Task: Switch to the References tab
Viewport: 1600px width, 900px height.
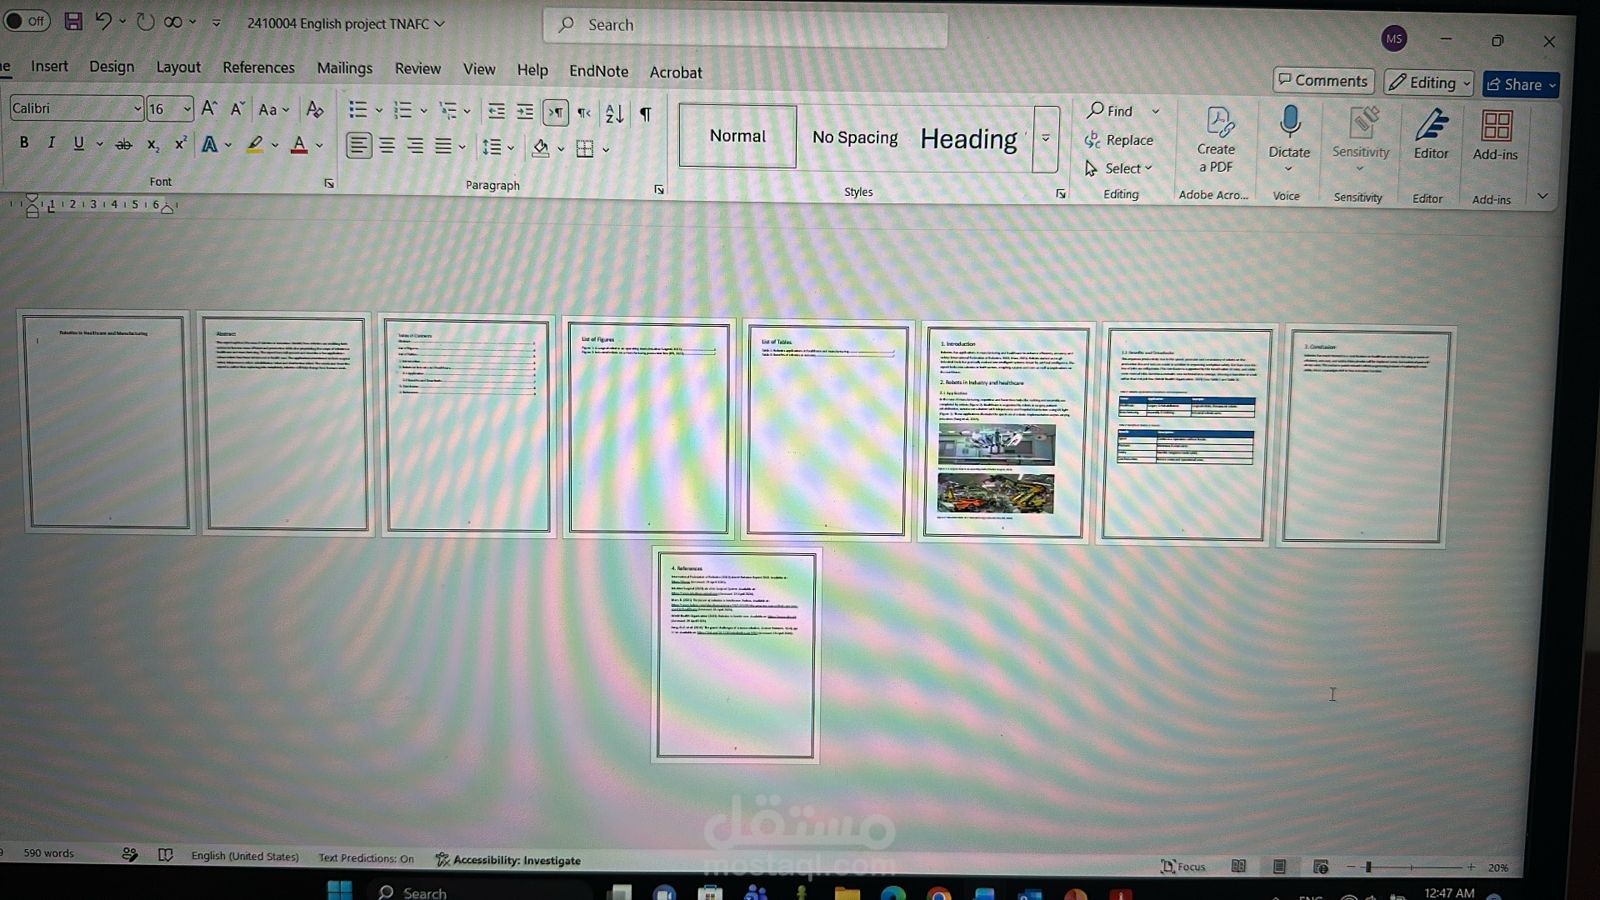Action: tap(258, 67)
